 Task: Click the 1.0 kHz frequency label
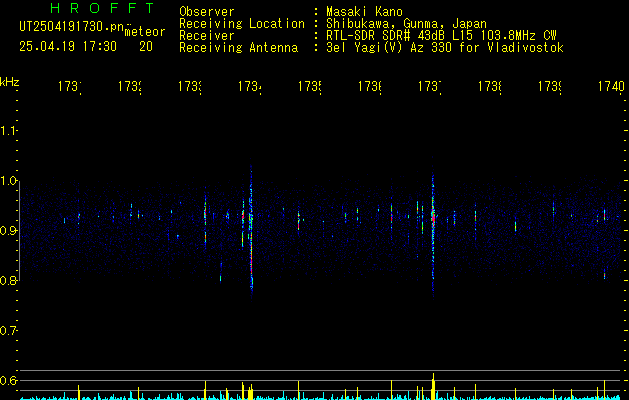pyautogui.click(x=8, y=180)
